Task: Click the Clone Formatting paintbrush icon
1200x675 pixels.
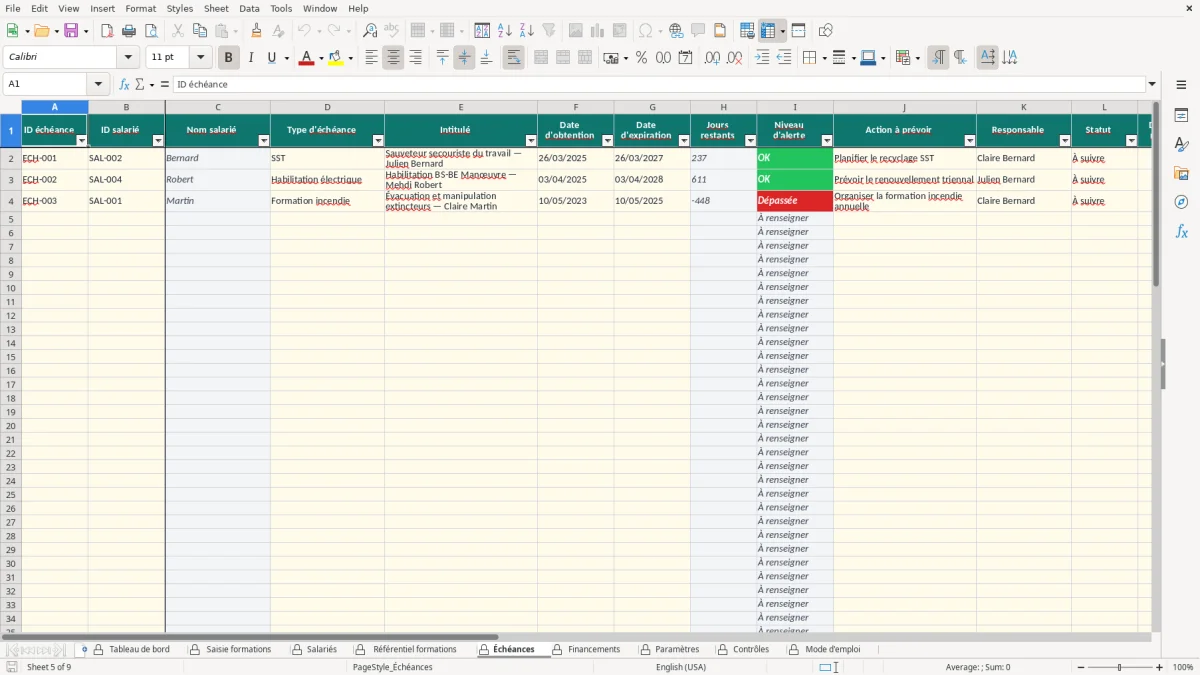Action: tap(257, 31)
